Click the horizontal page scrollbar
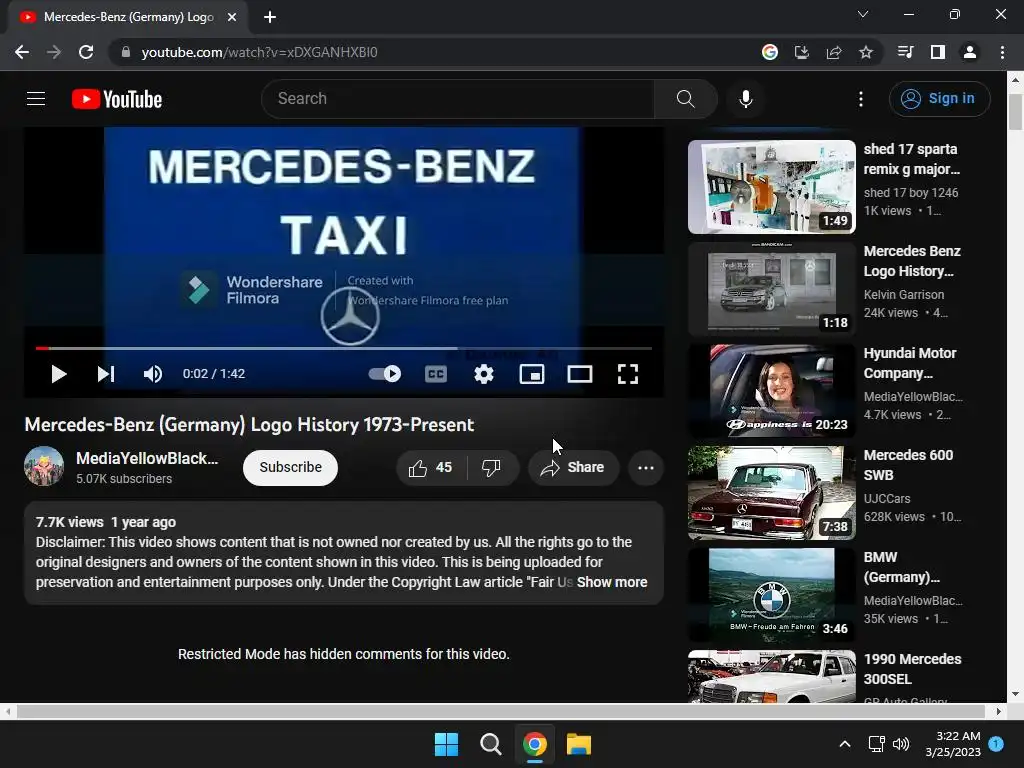The height and width of the screenshot is (768, 1024). 500,711
